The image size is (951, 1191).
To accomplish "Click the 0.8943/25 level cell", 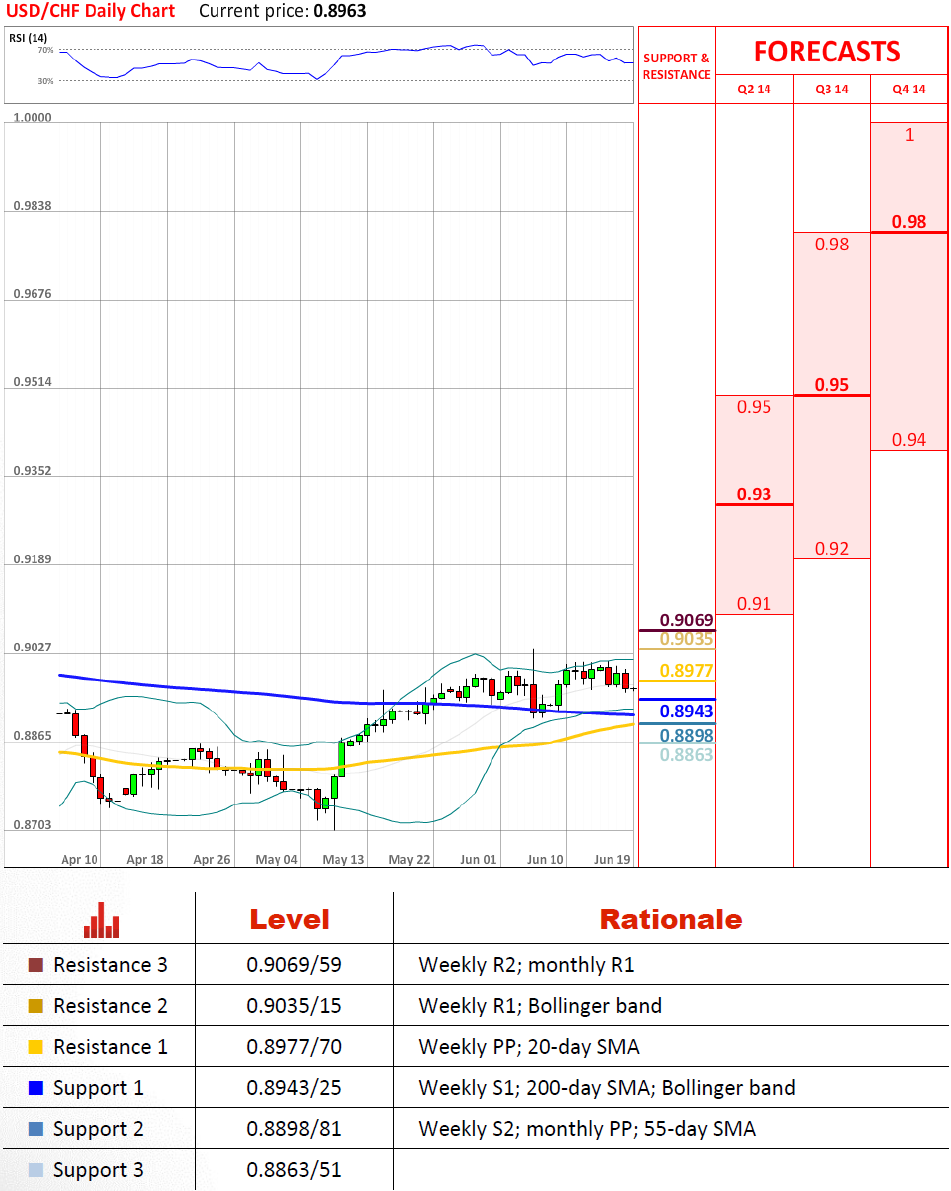I will click(294, 1088).
